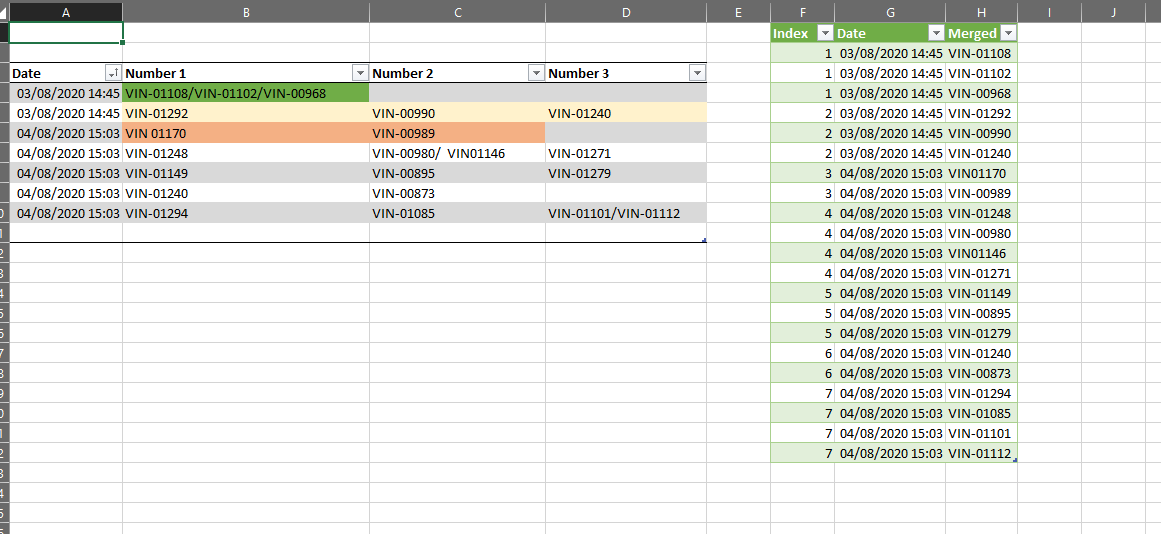Select Merged cell VIN-00990
The height and width of the screenshot is (534, 1161).
click(x=981, y=133)
